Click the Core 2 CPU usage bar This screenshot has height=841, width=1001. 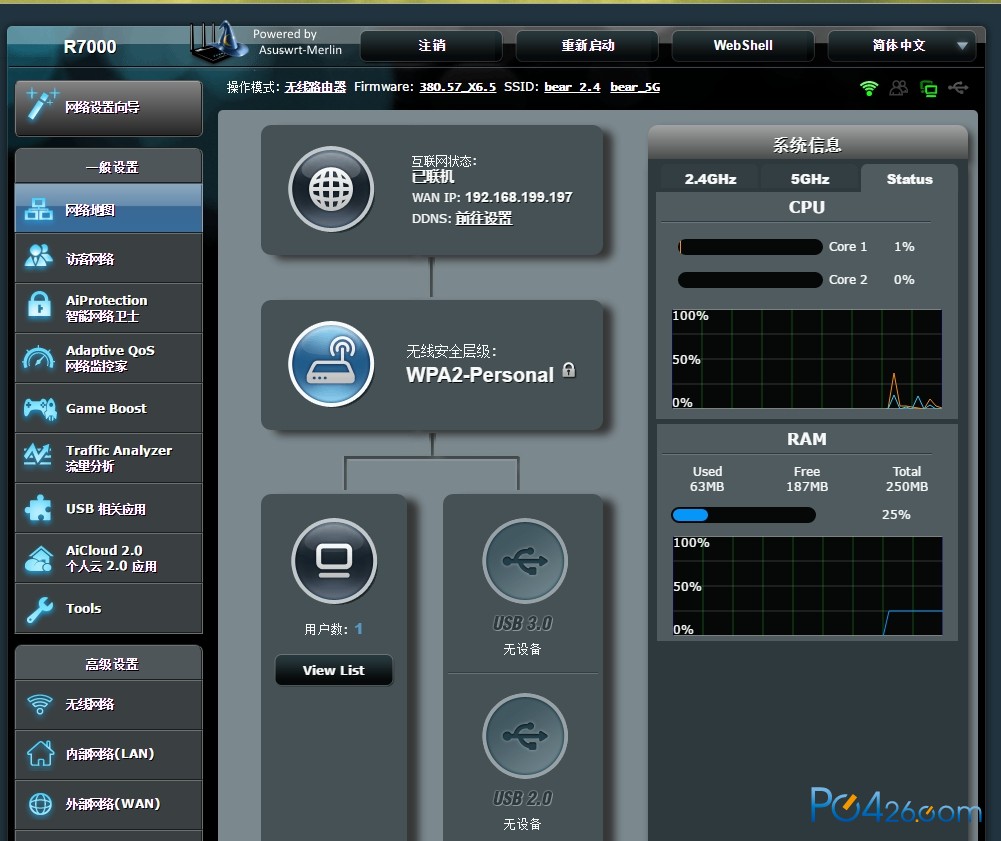[x=750, y=280]
